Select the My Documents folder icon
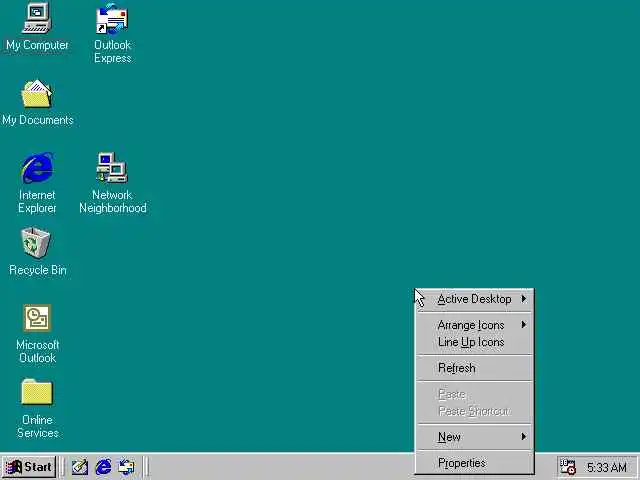Viewport: 640px width, 480px height. (37, 93)
